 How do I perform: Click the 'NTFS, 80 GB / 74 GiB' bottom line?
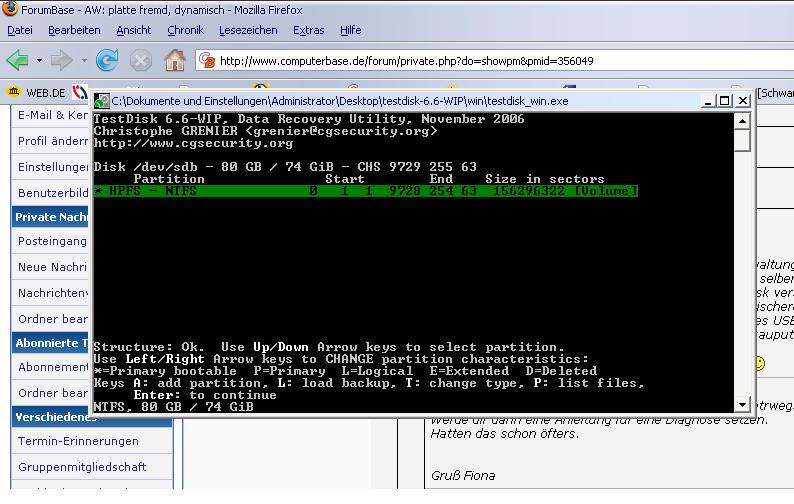point(174,407)
